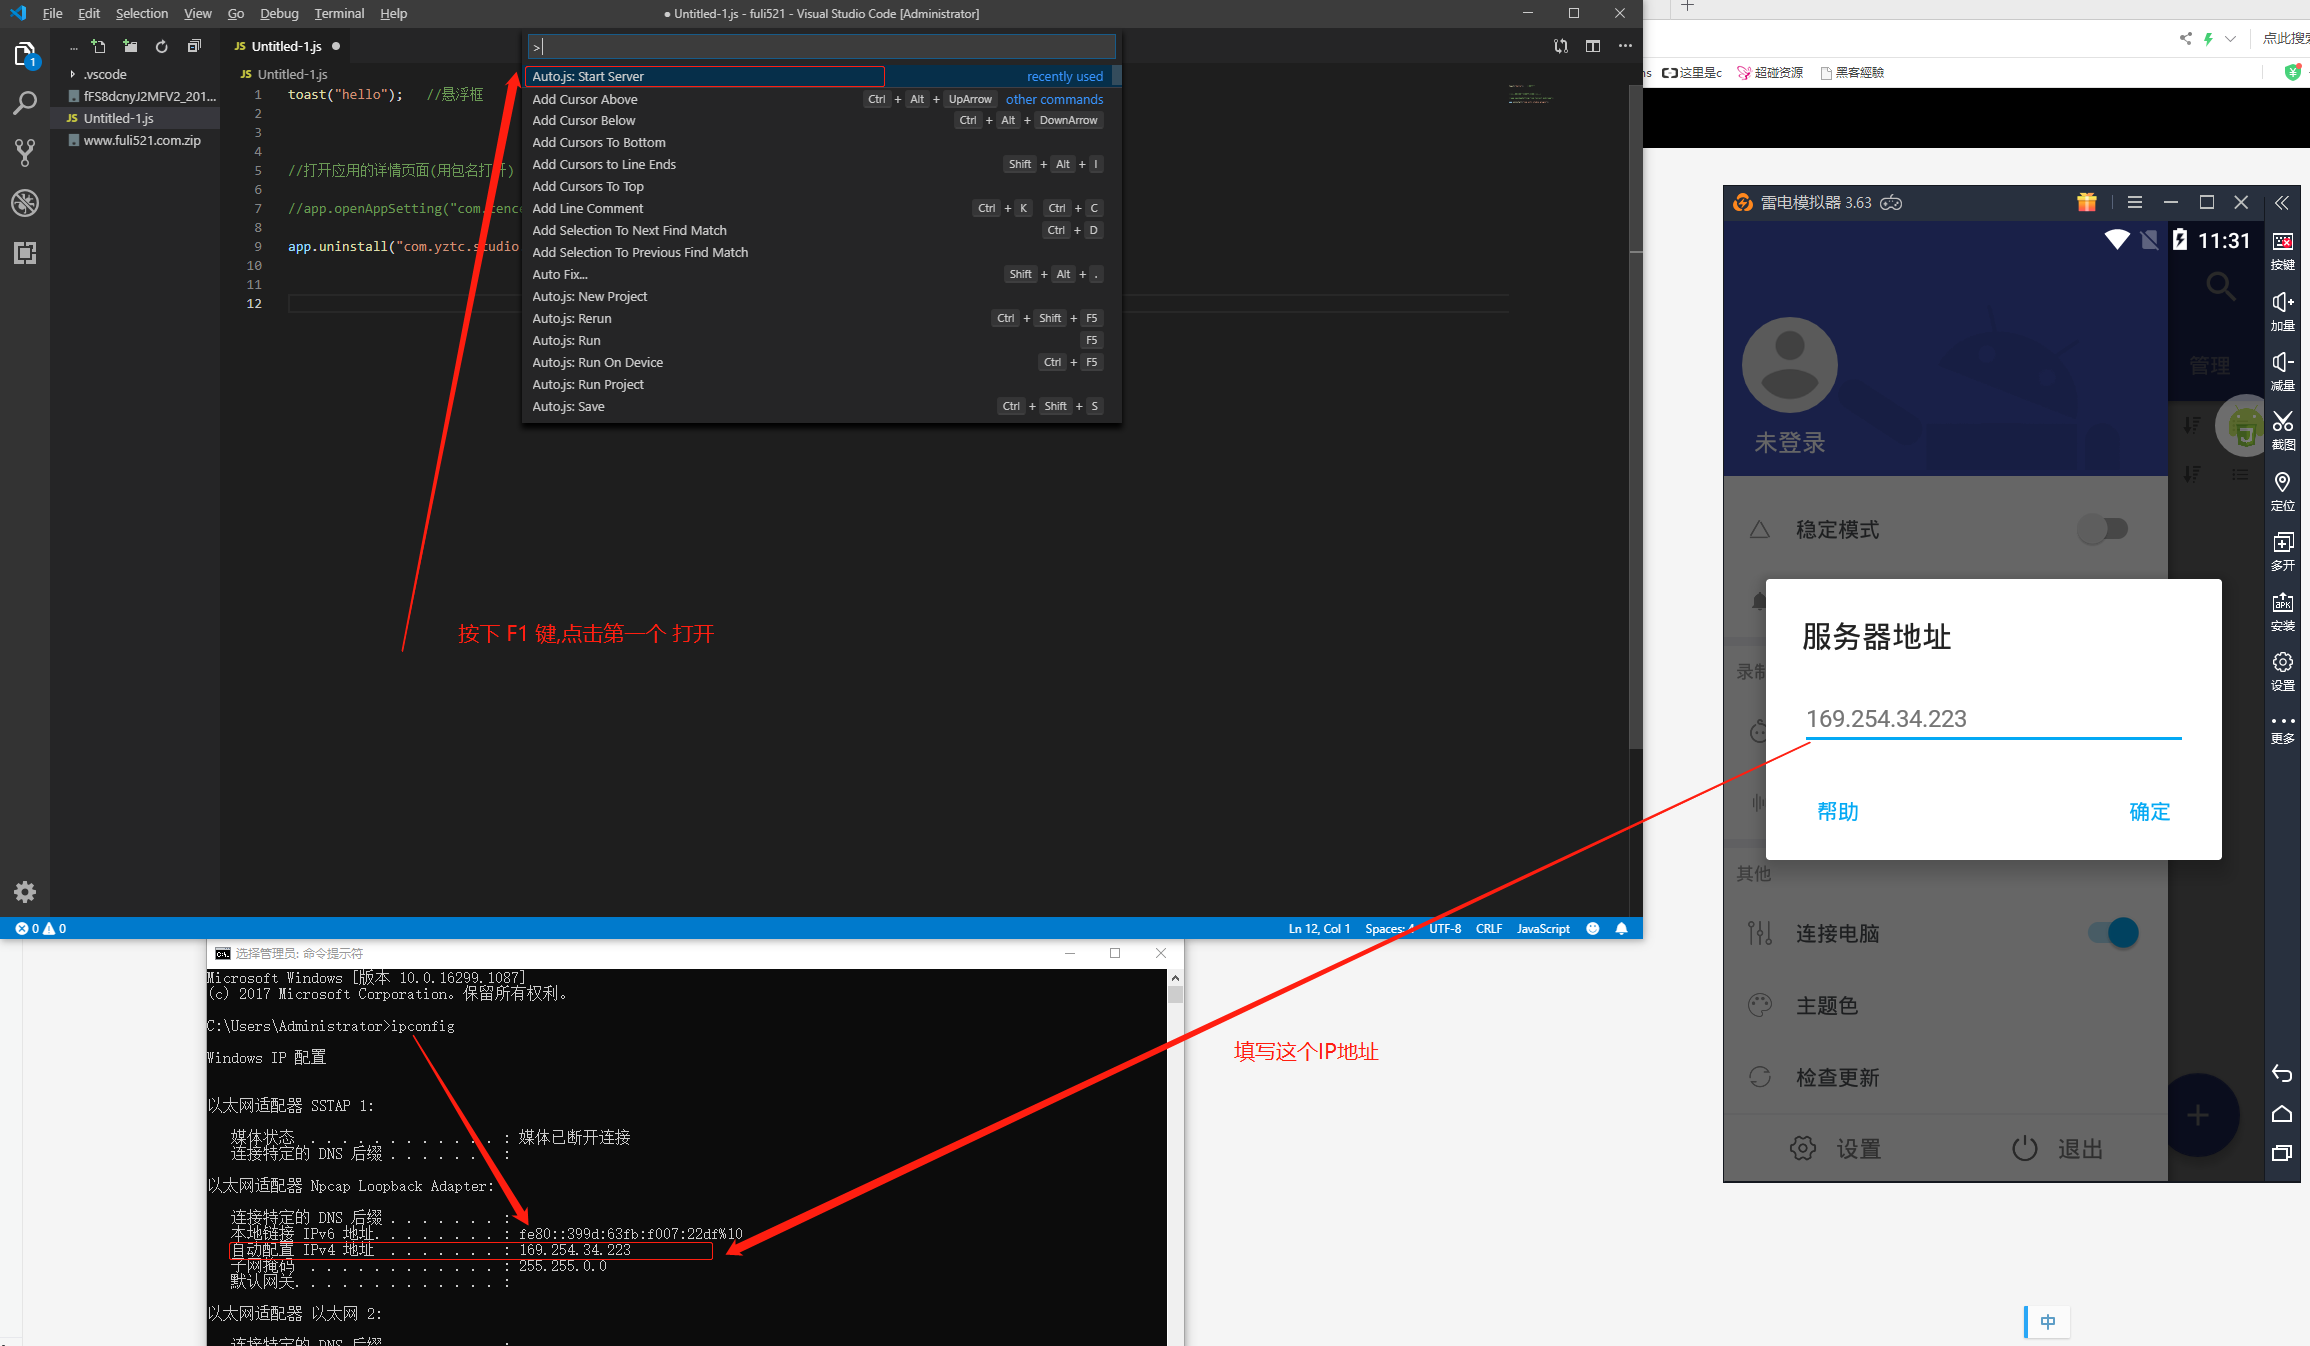Collapse the emulator sidebar chevron

pos(2282,203)
